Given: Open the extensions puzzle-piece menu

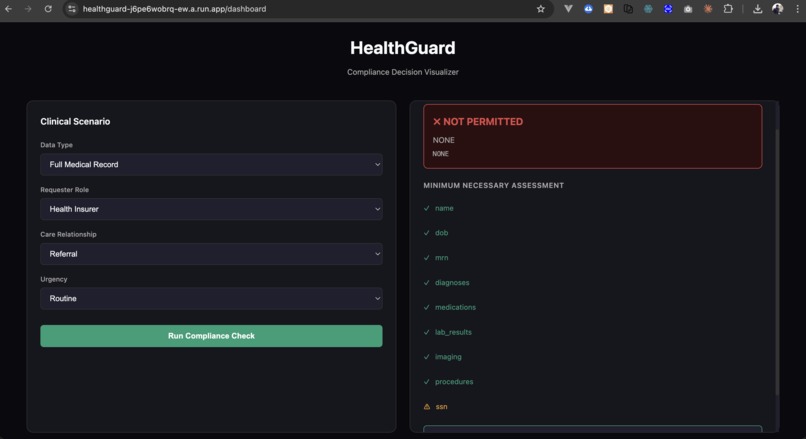Looking at the screenshot, I should pos(728,9).
